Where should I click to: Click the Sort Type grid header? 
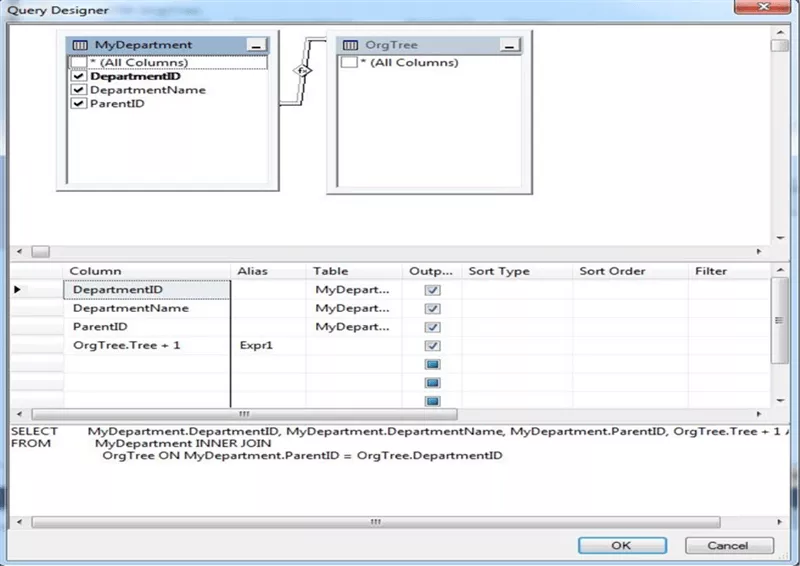(x=517, y=271)
